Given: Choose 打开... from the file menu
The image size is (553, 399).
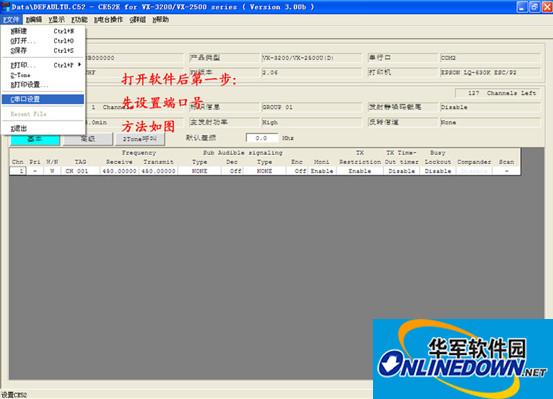Looking at the screenshot, I should tap(42, 41).
